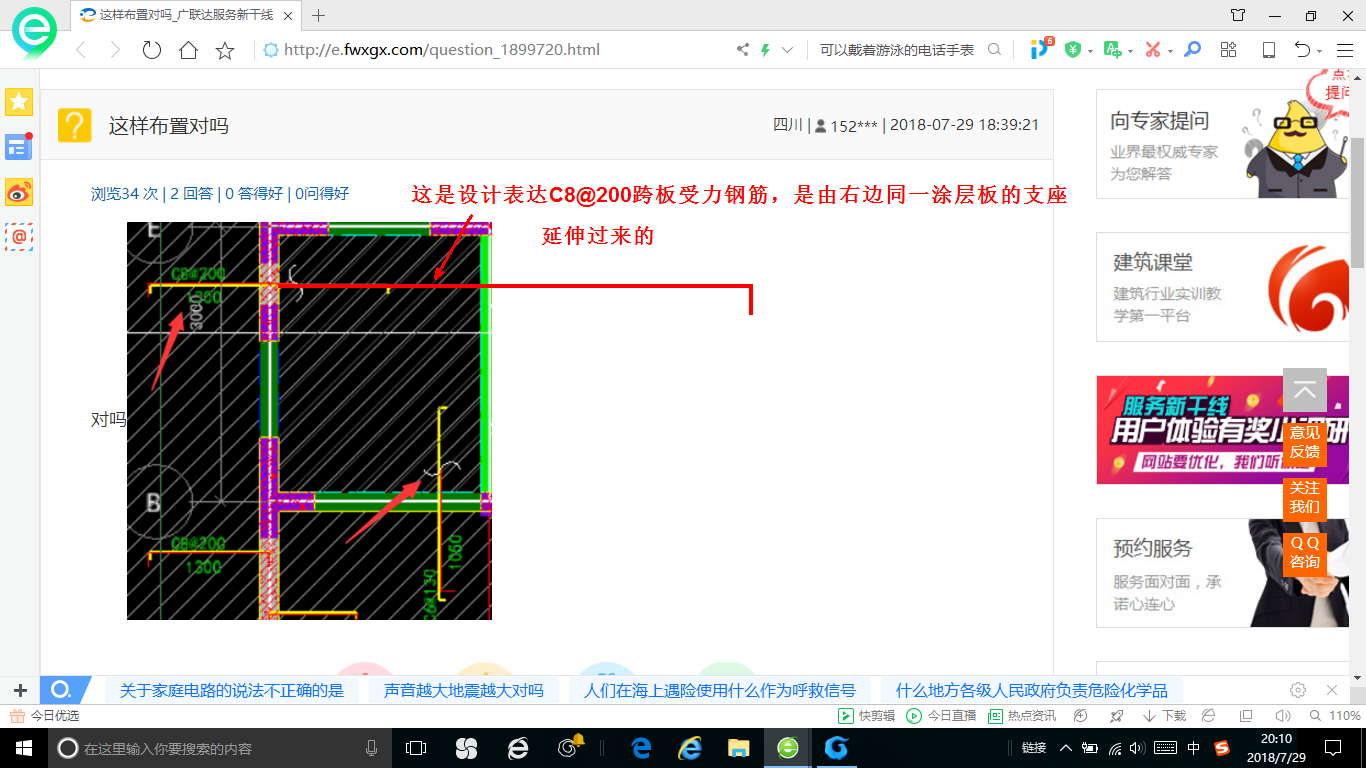Click the undo closed tab arrow icon

[x=1301, y=49]
